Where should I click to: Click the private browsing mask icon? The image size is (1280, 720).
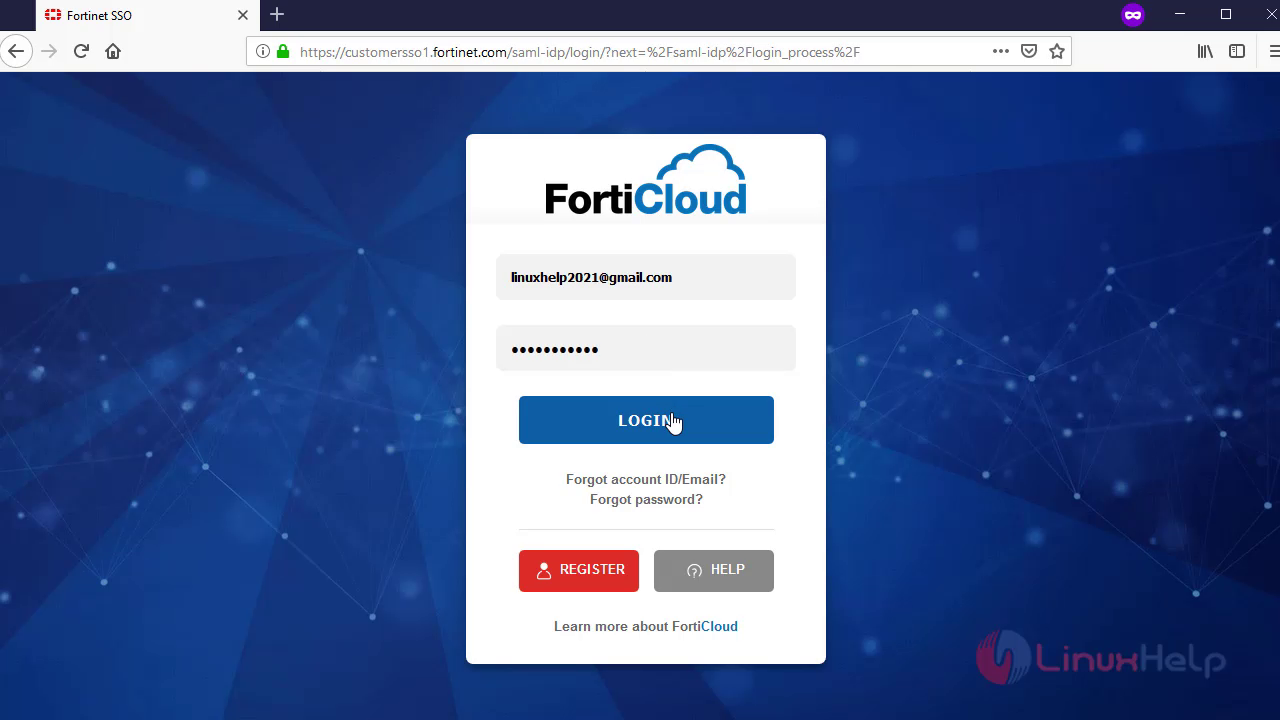[x=1133, y=15]
